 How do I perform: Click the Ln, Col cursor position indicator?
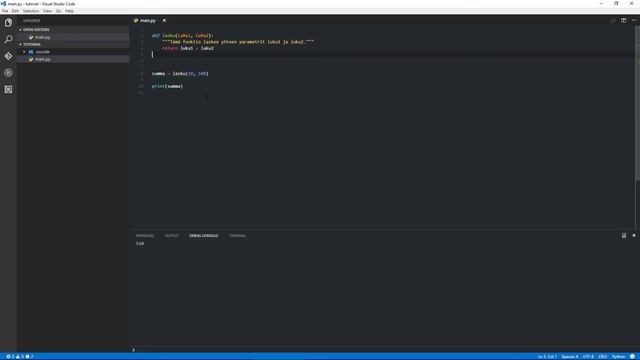pos(547,357)
